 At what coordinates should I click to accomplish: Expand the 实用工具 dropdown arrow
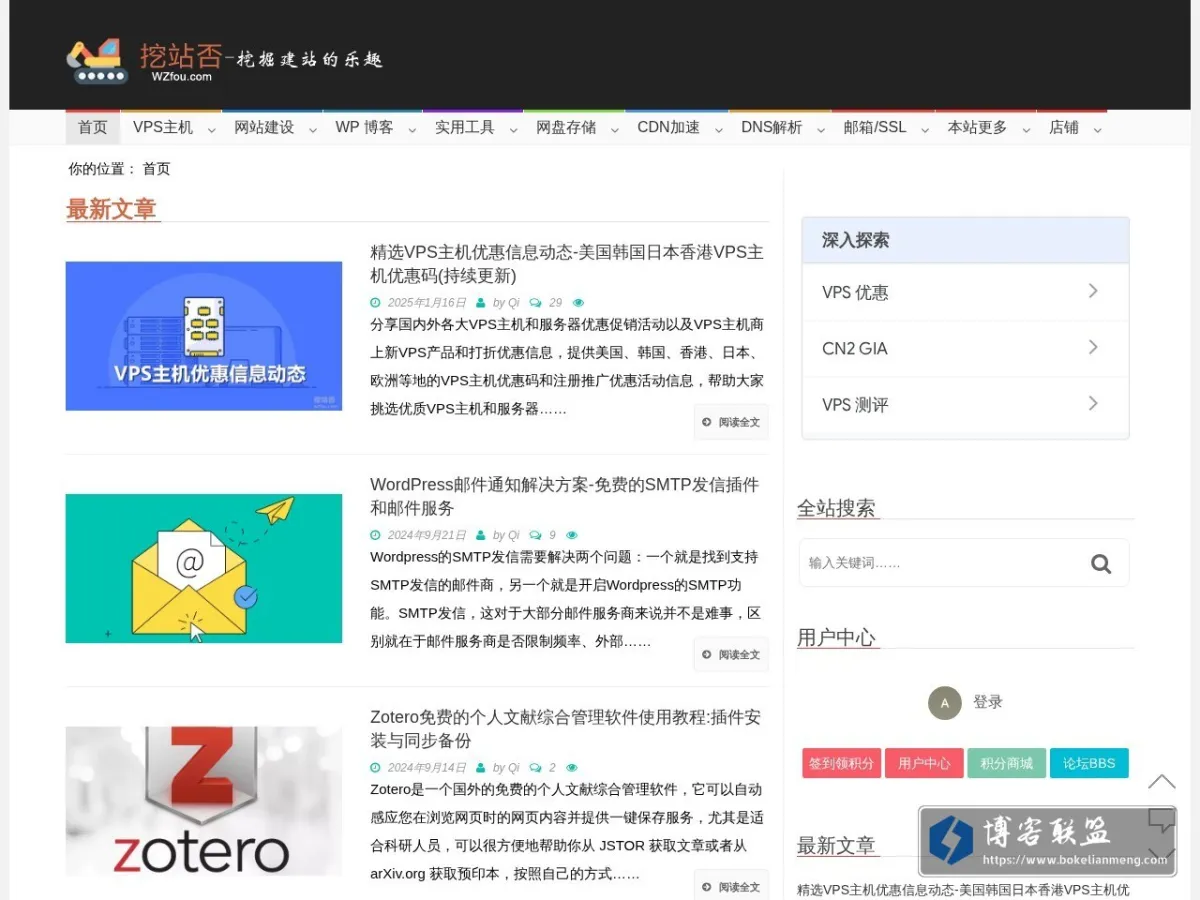pos(513,130)
